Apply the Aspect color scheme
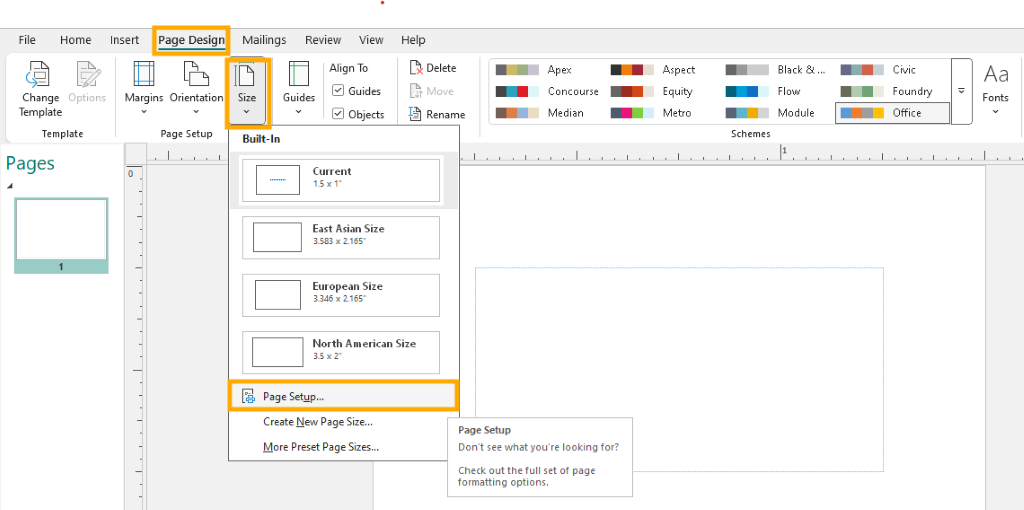Viewport: 1024px width, 510px height. tap(662, 70)
